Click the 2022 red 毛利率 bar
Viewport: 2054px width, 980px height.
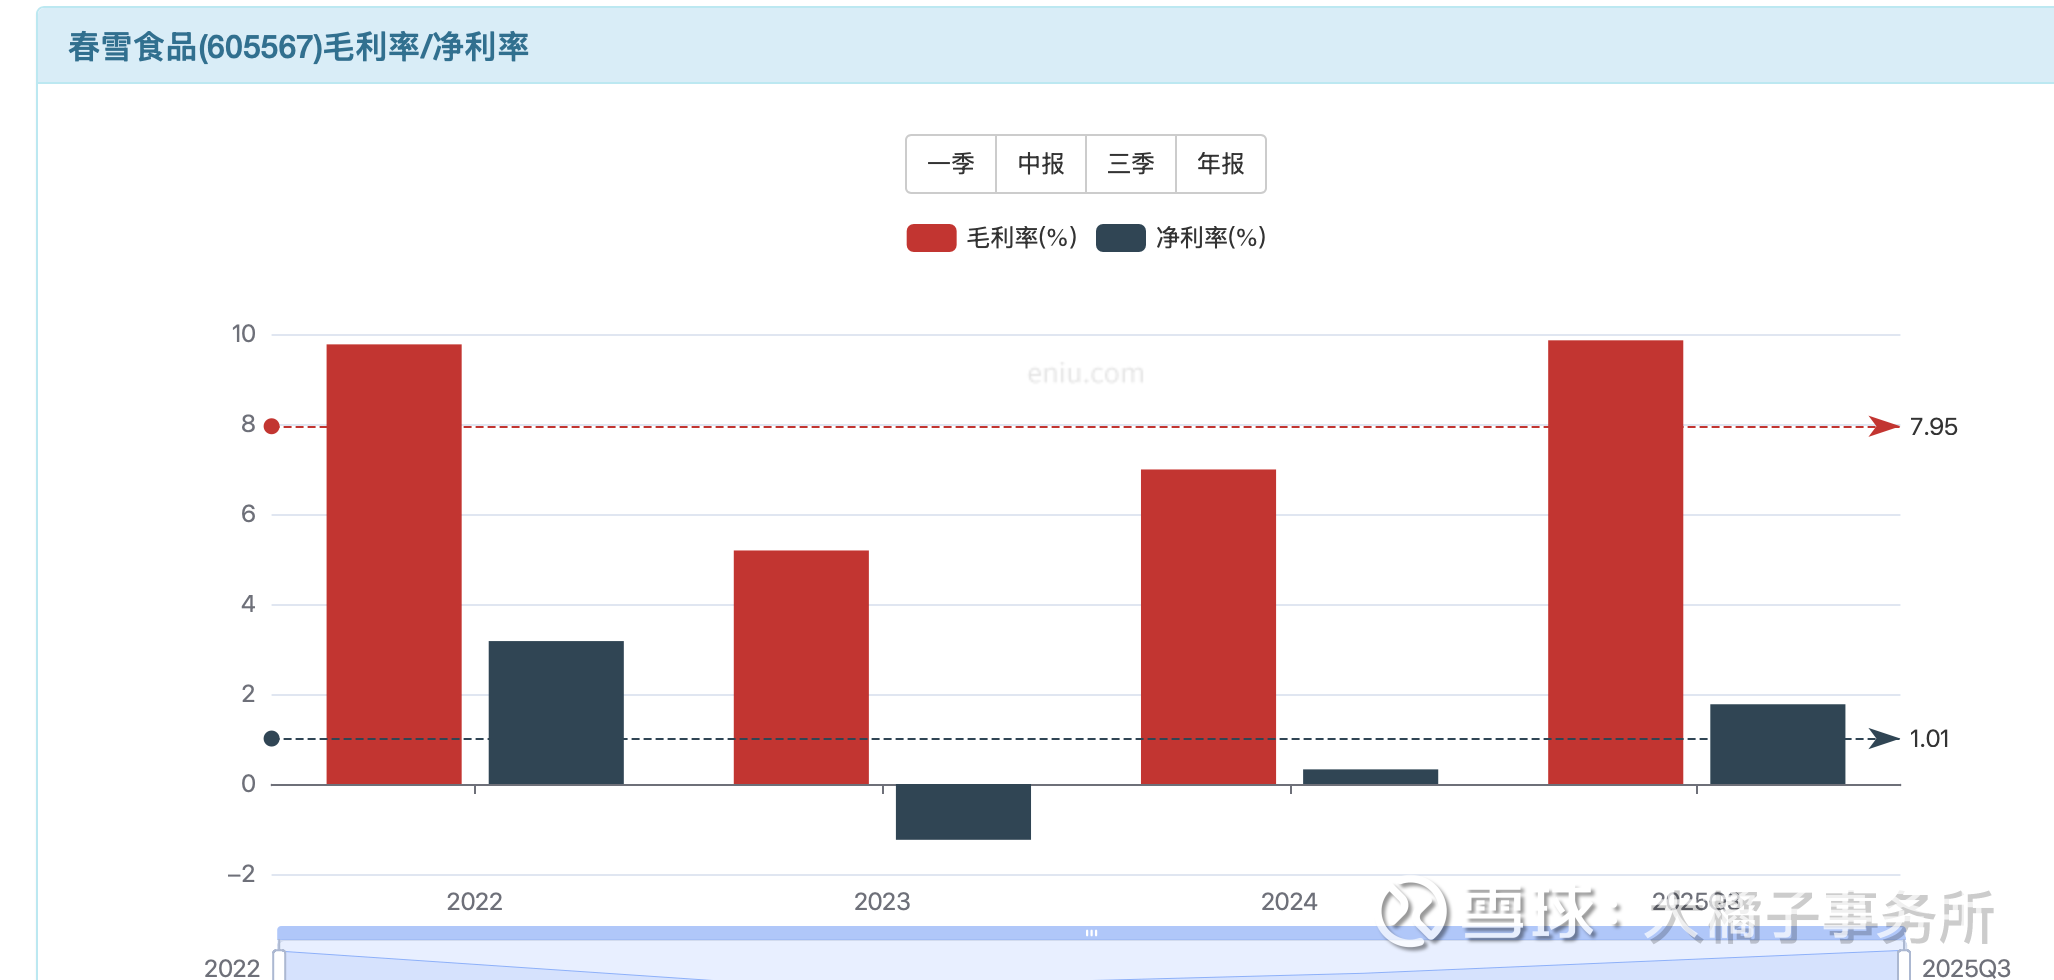click(x=394, y=564)
